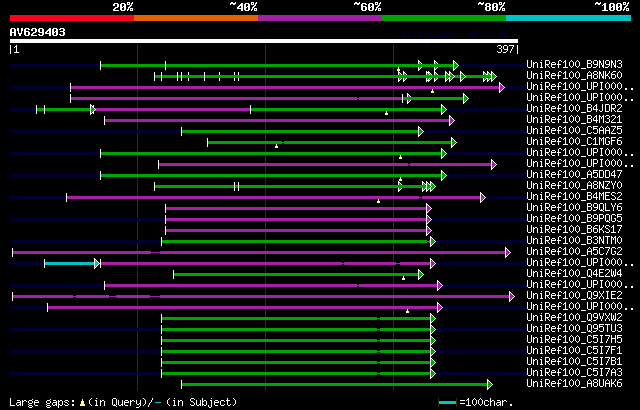640x410 pixels.
Task: Pick the UniRef100_B3NTM0 label
Action: 574,241
